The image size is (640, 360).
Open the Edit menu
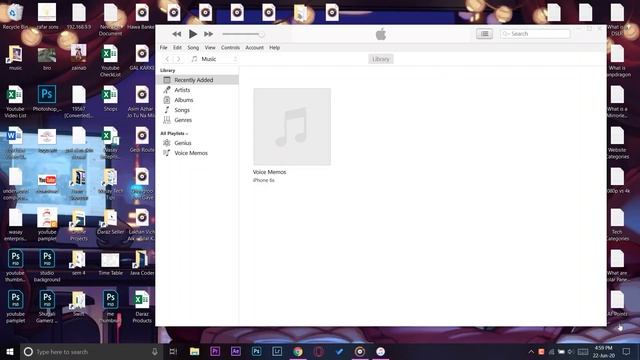point(177,48)
